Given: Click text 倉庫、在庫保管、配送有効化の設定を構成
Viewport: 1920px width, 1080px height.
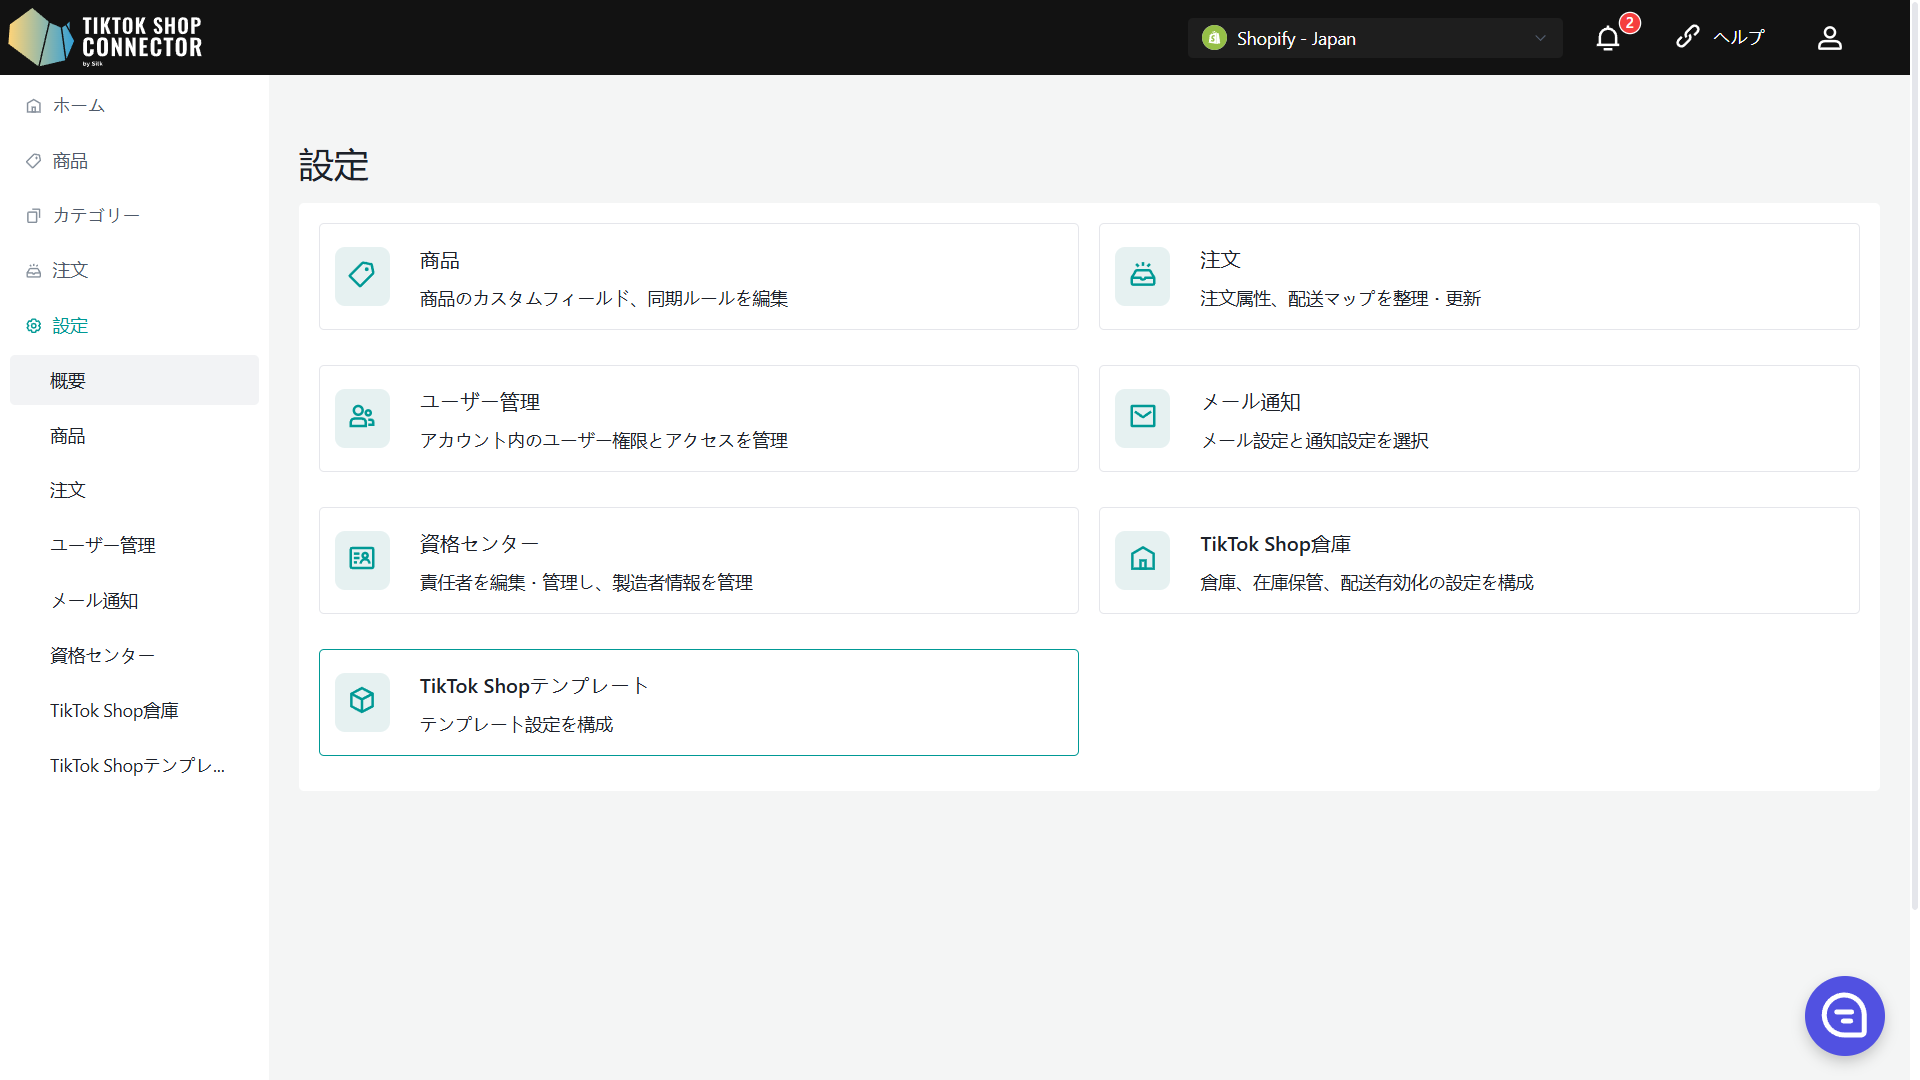Looking at the screenshot, I should [1366, 583].
